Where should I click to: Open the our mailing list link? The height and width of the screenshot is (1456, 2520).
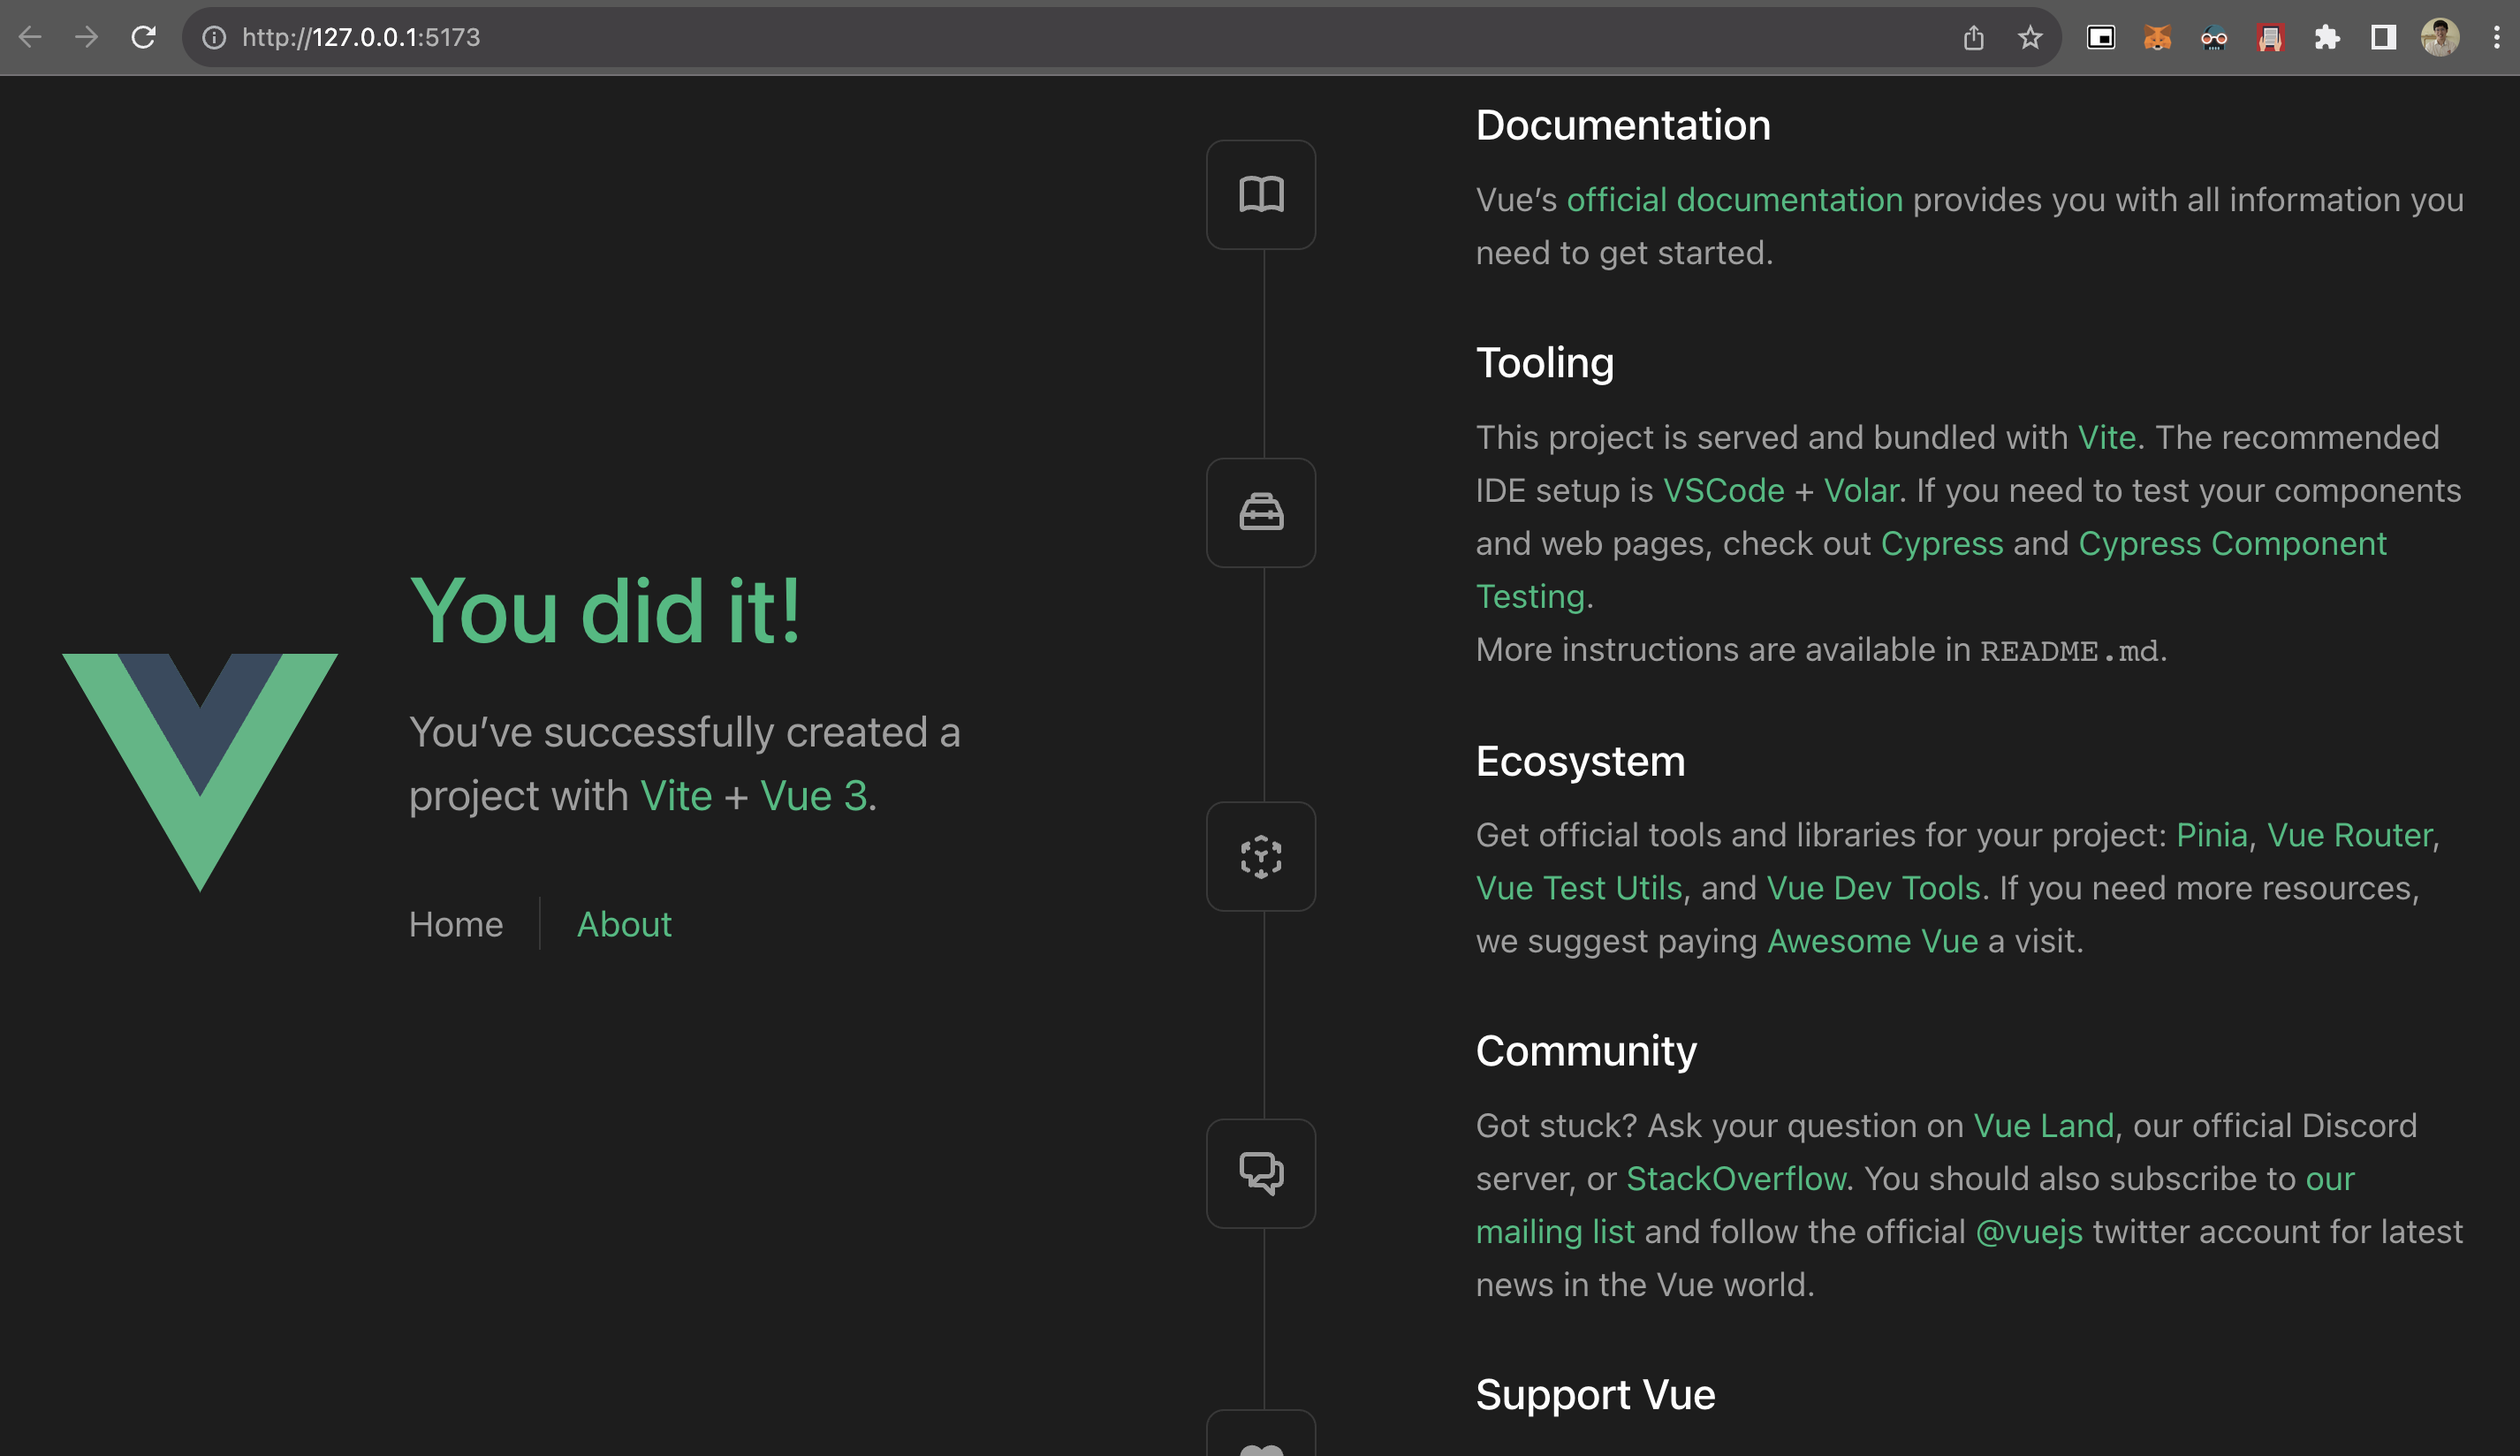[x=1556, y=1232]
